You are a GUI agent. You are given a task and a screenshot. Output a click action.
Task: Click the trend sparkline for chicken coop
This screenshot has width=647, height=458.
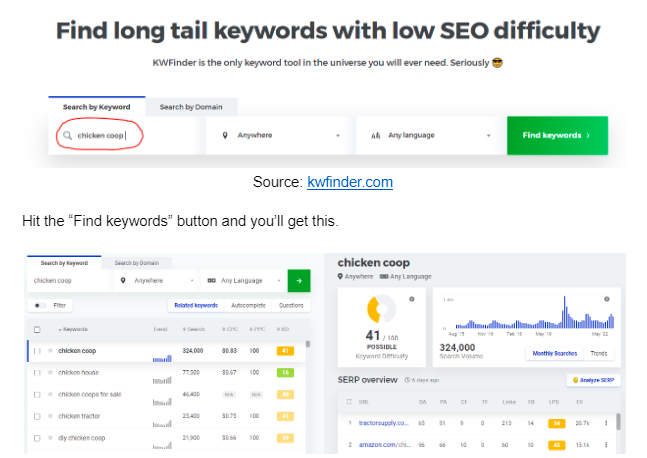[162, 358]
